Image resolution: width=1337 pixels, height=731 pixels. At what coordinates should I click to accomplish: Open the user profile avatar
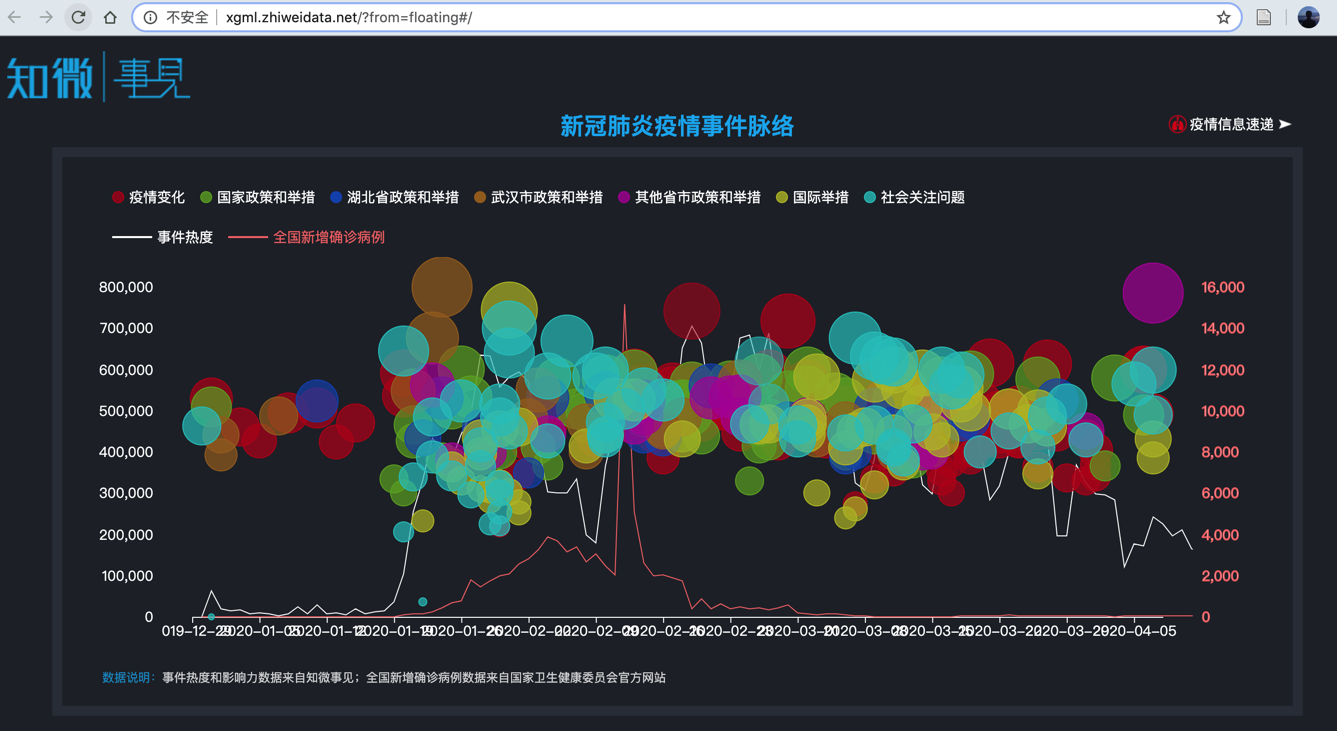pos(1308,17)
